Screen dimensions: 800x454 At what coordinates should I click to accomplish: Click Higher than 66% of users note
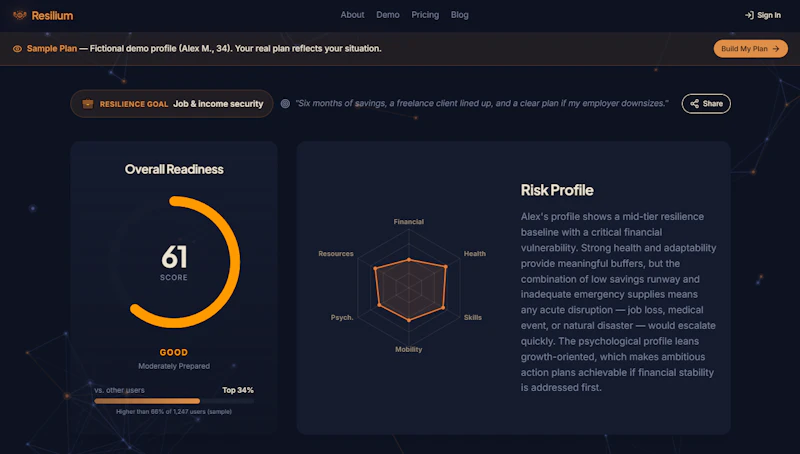click(174, 412)
